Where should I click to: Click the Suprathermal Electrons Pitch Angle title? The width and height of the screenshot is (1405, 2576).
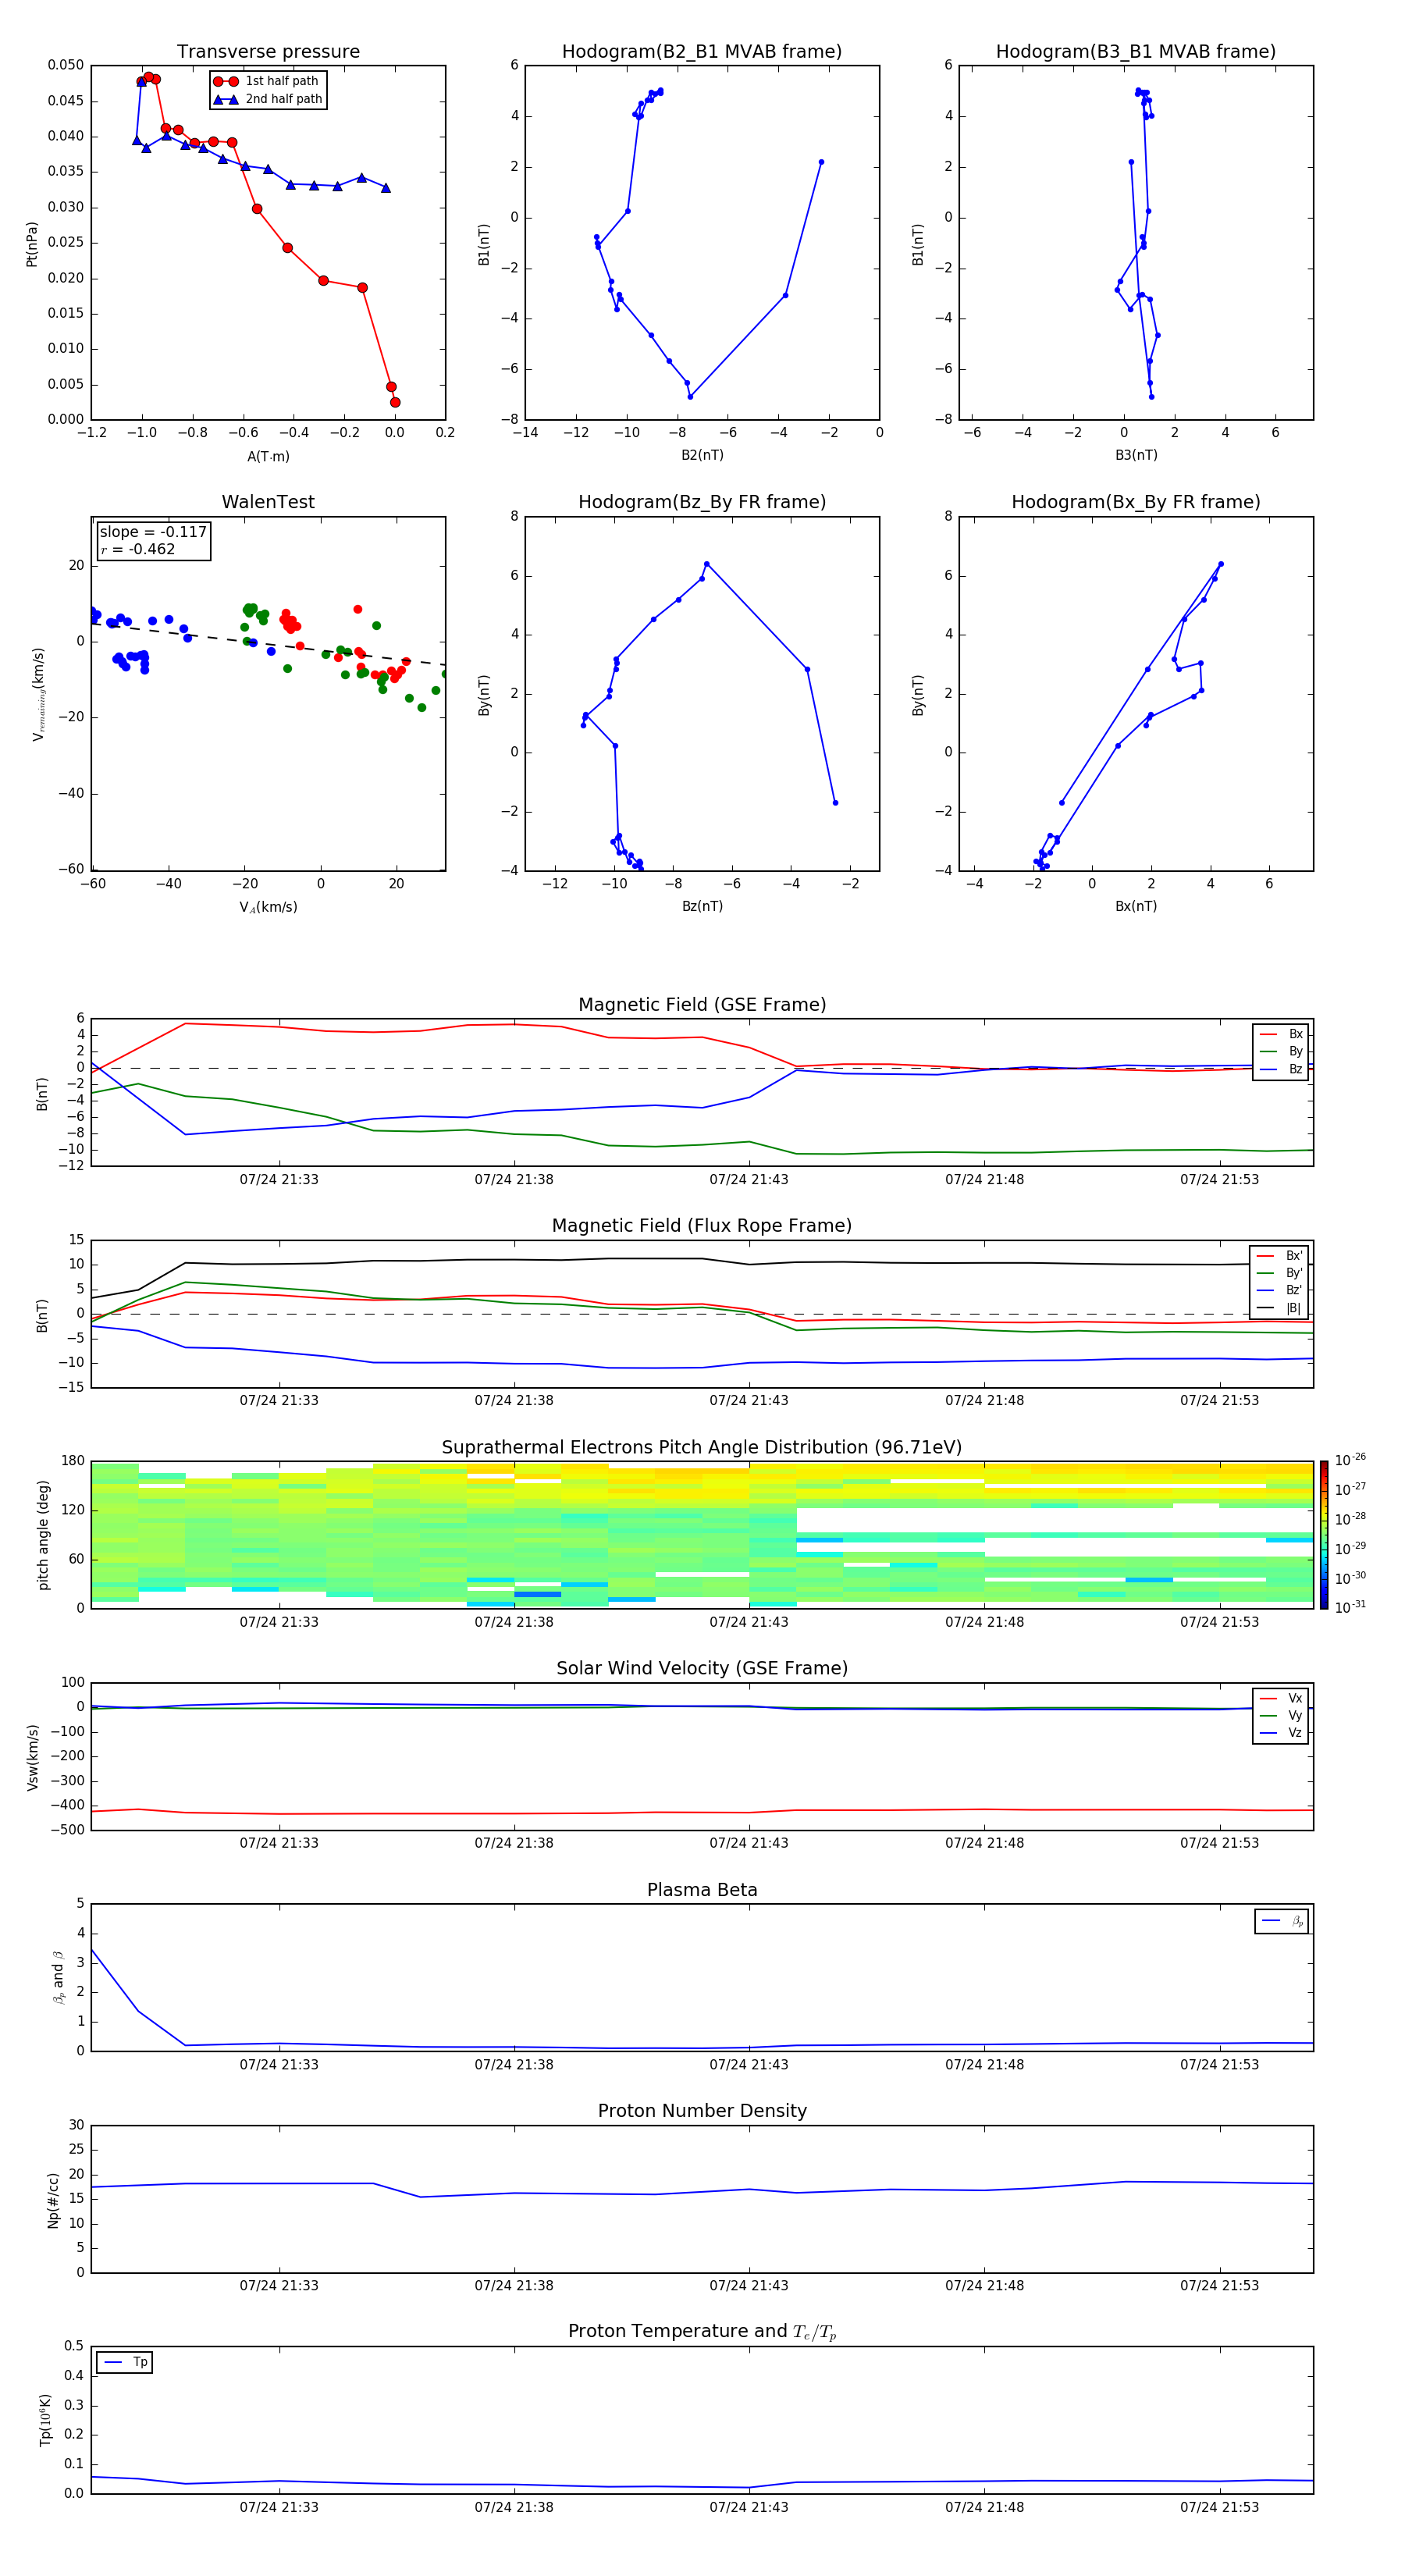point(702,1447)
